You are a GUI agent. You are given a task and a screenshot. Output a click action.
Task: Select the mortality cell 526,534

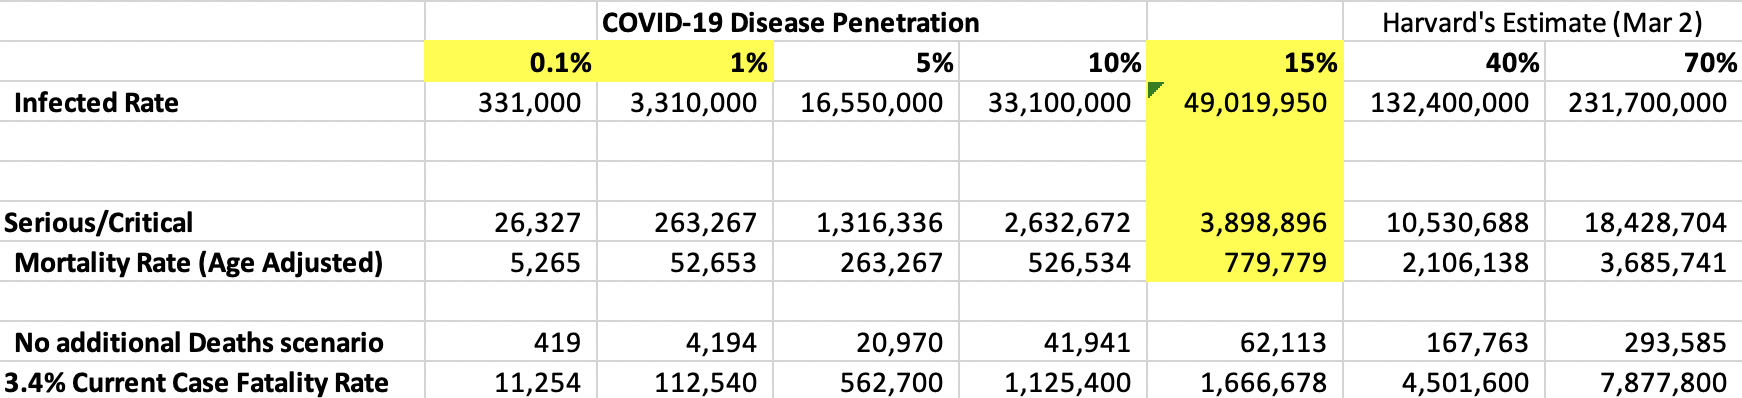pos(1053,262)
